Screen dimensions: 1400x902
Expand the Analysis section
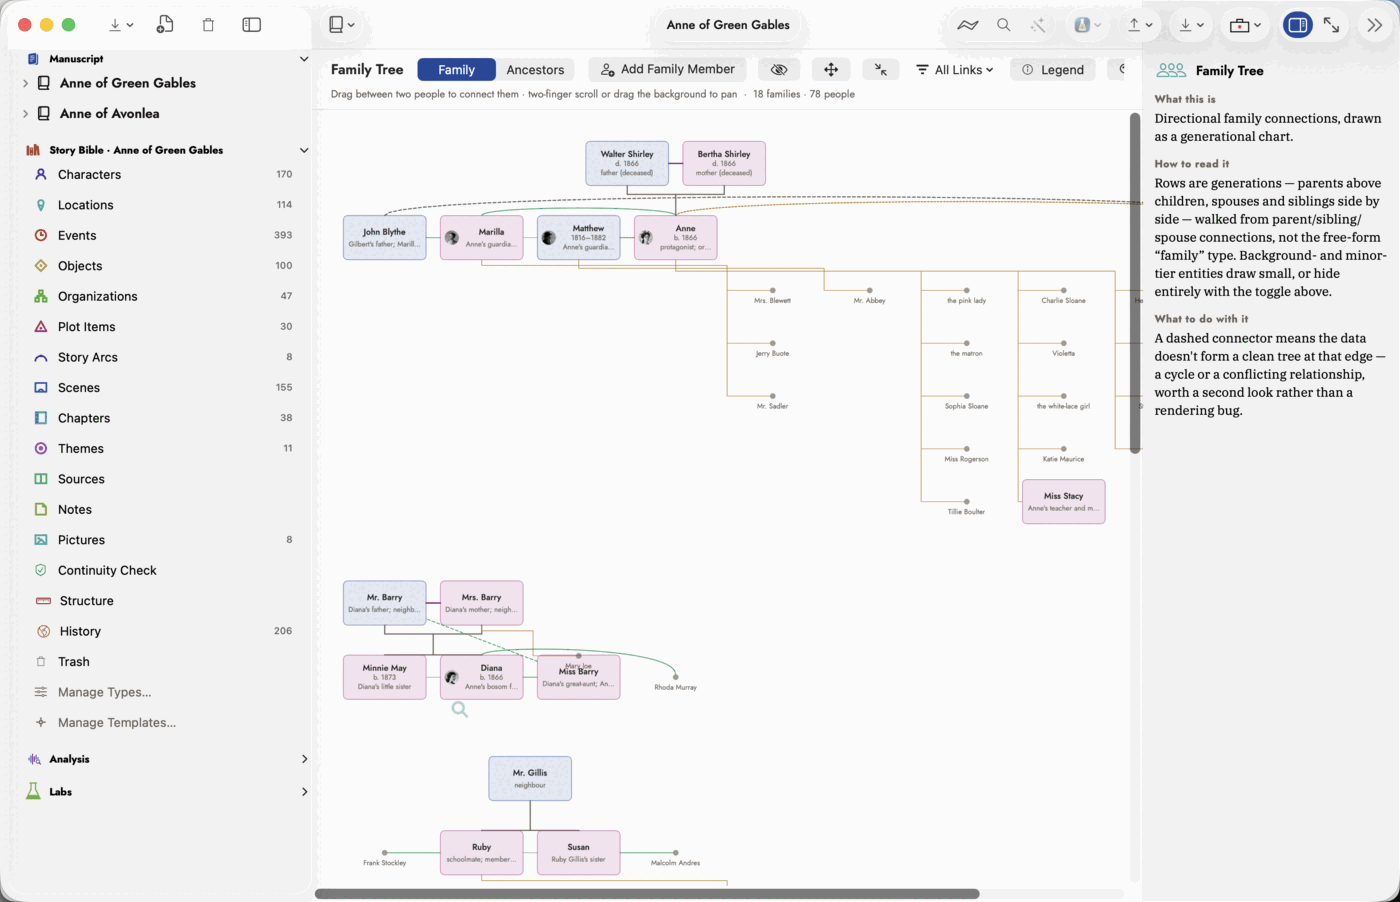(x=304, y=759)
